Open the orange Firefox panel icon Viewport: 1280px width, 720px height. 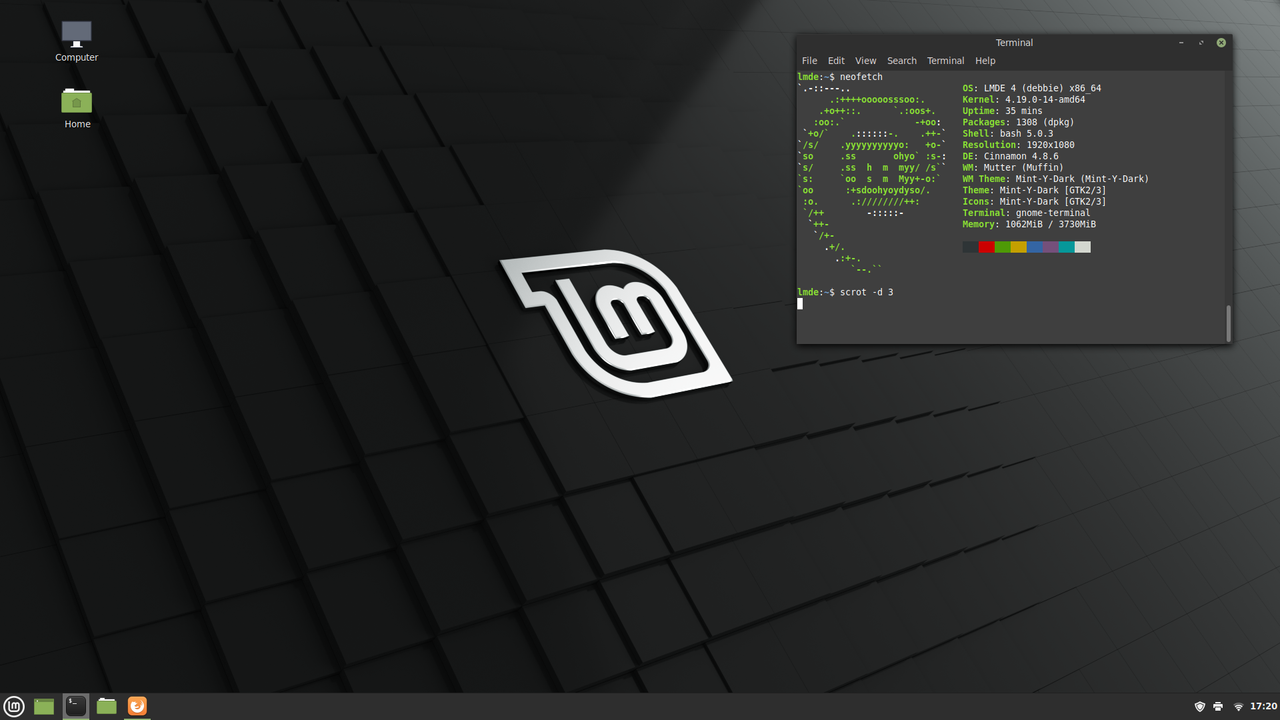(x=137, y=706)
